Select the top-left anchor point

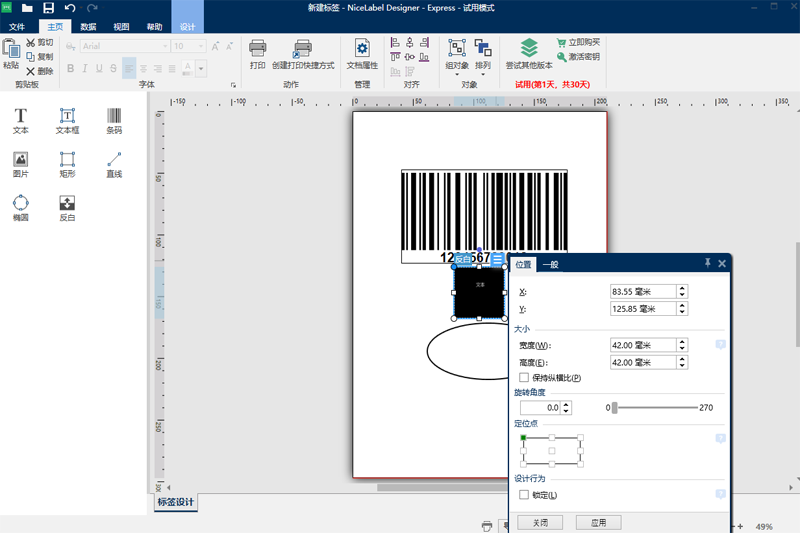(x=523, y=438)
